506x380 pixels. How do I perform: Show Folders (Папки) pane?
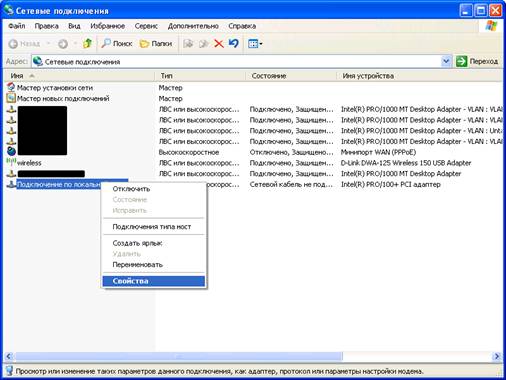[156, 43]
